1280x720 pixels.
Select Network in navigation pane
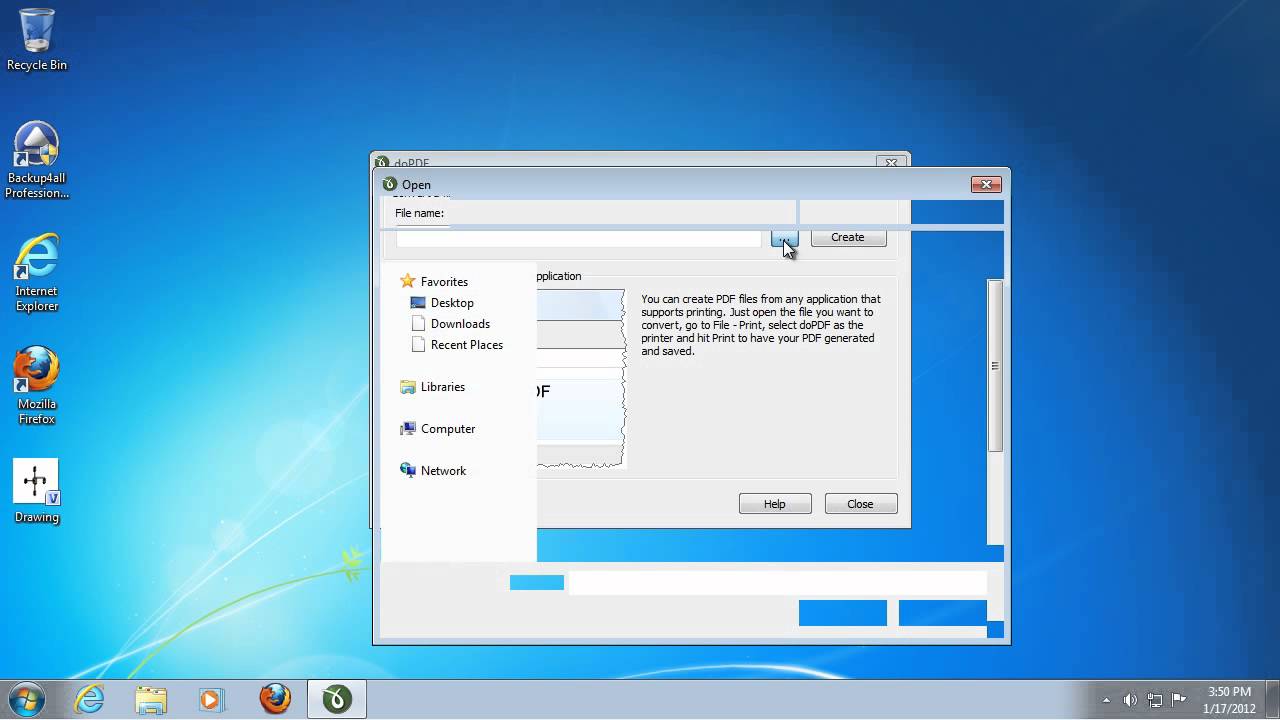pos(433,471)
